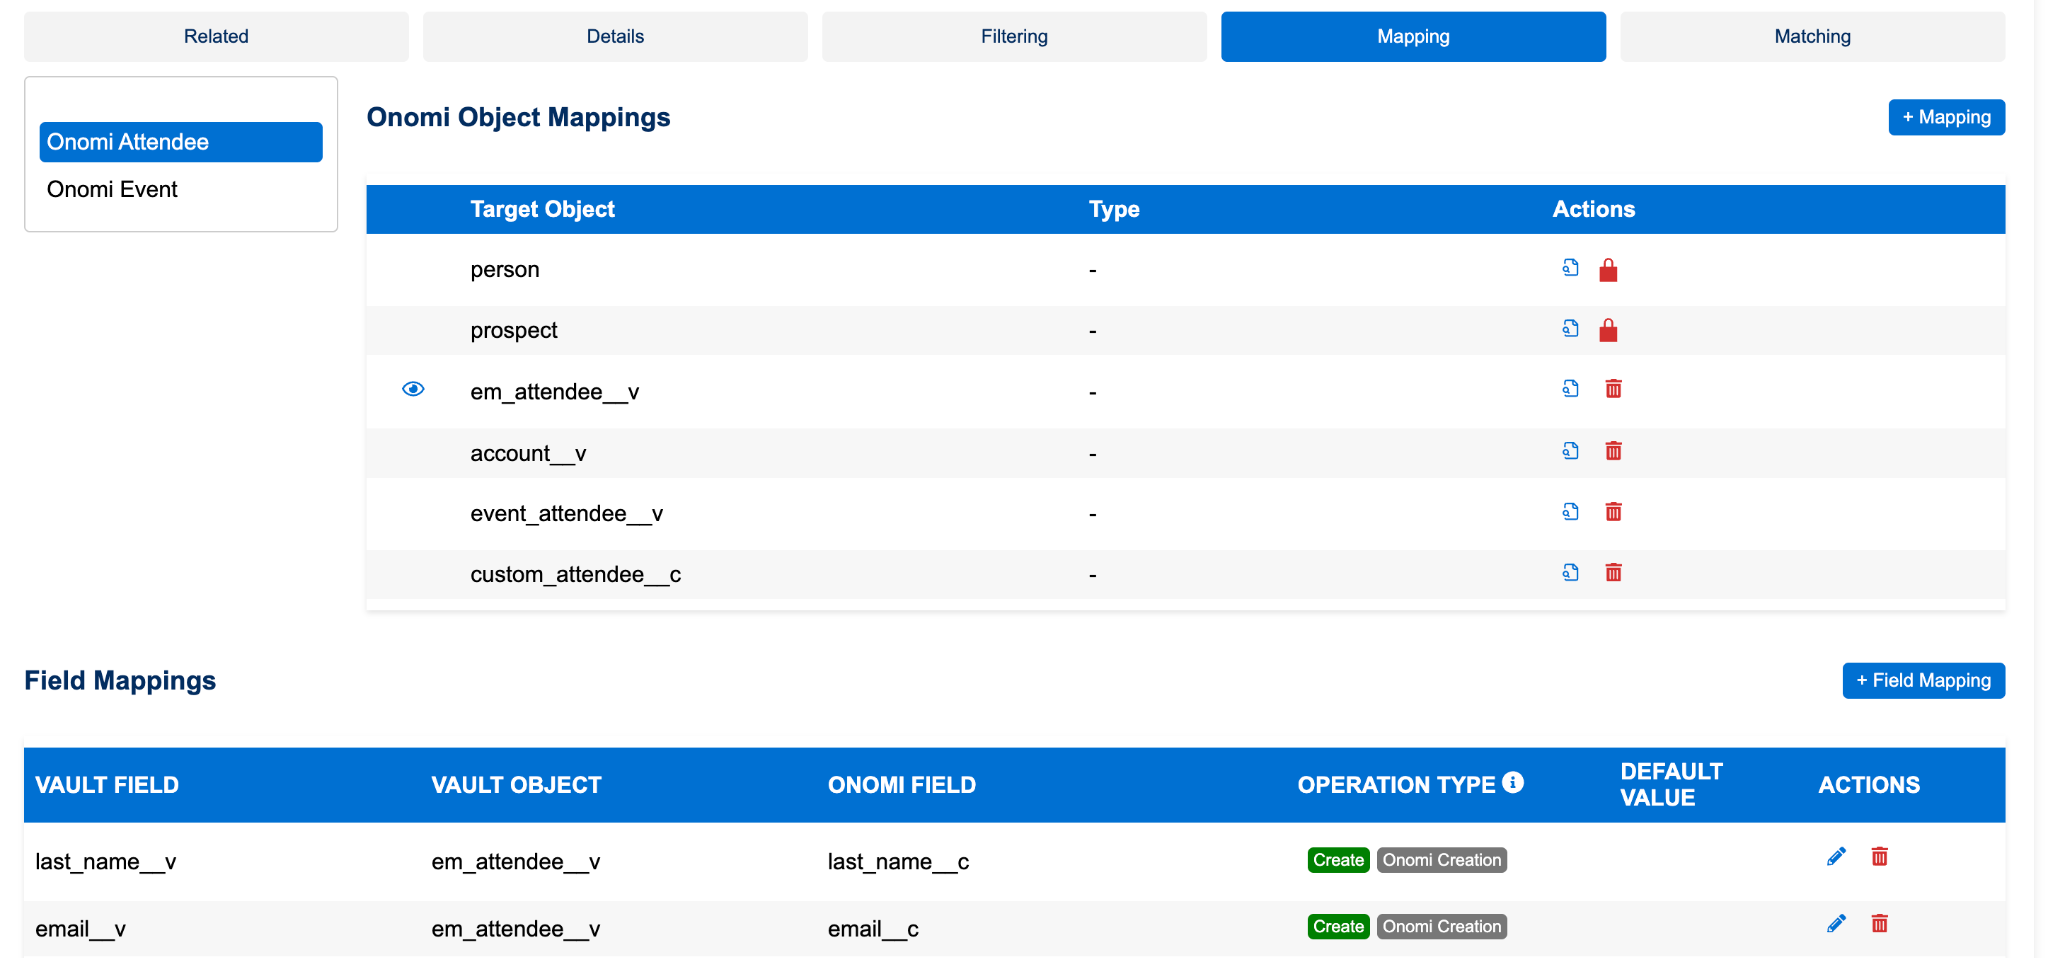2048x958 pixels.
Task: Open the Matching tab
Action: click(1812, 37)
